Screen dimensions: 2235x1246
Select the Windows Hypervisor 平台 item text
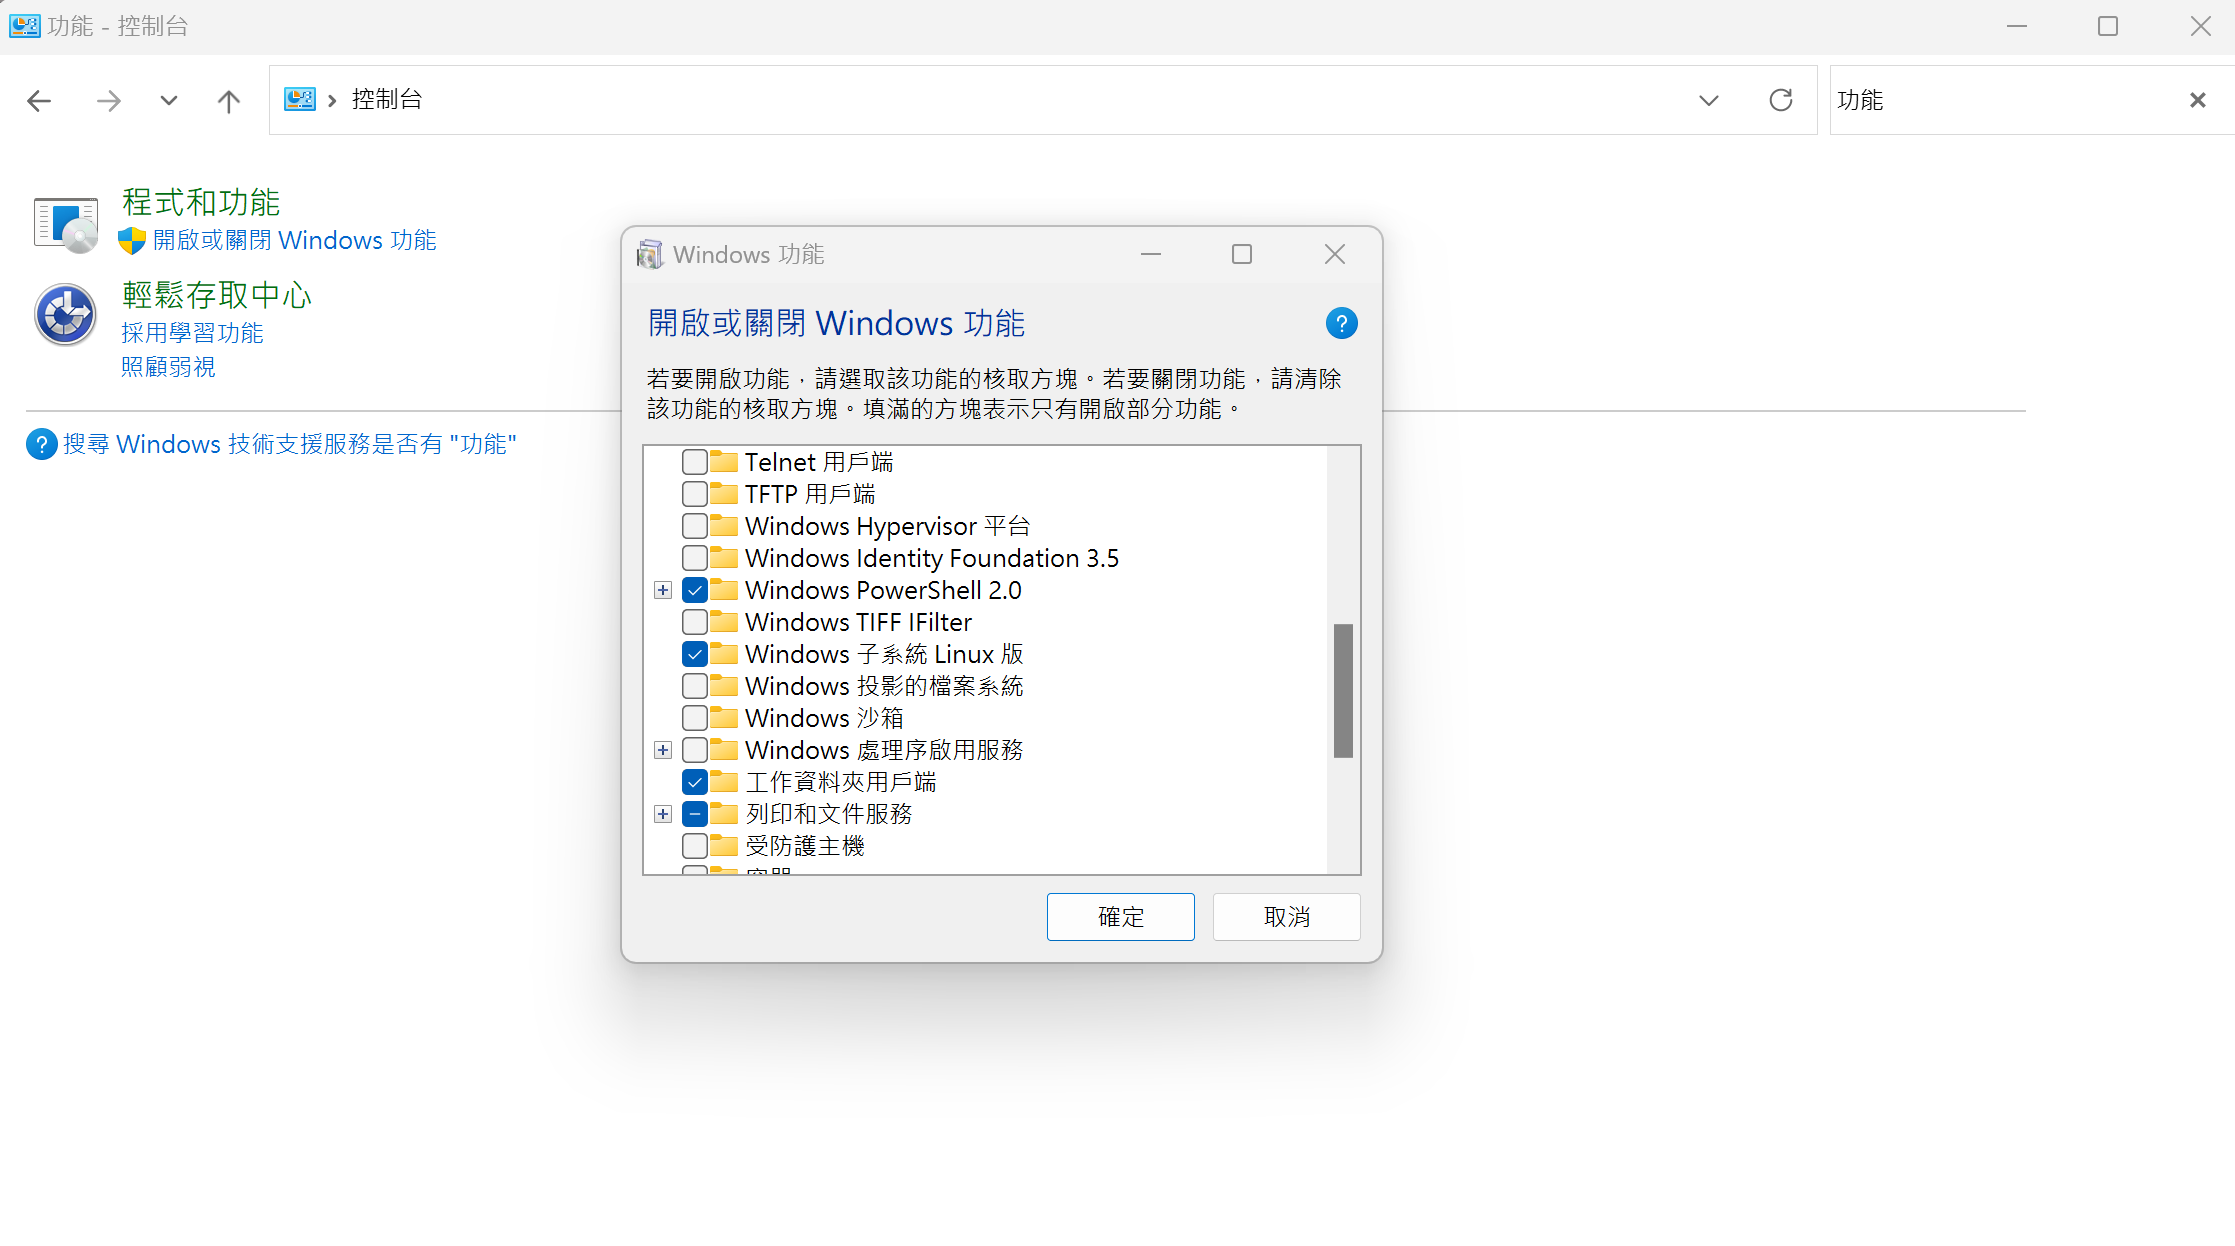click(x=888, y=526)
